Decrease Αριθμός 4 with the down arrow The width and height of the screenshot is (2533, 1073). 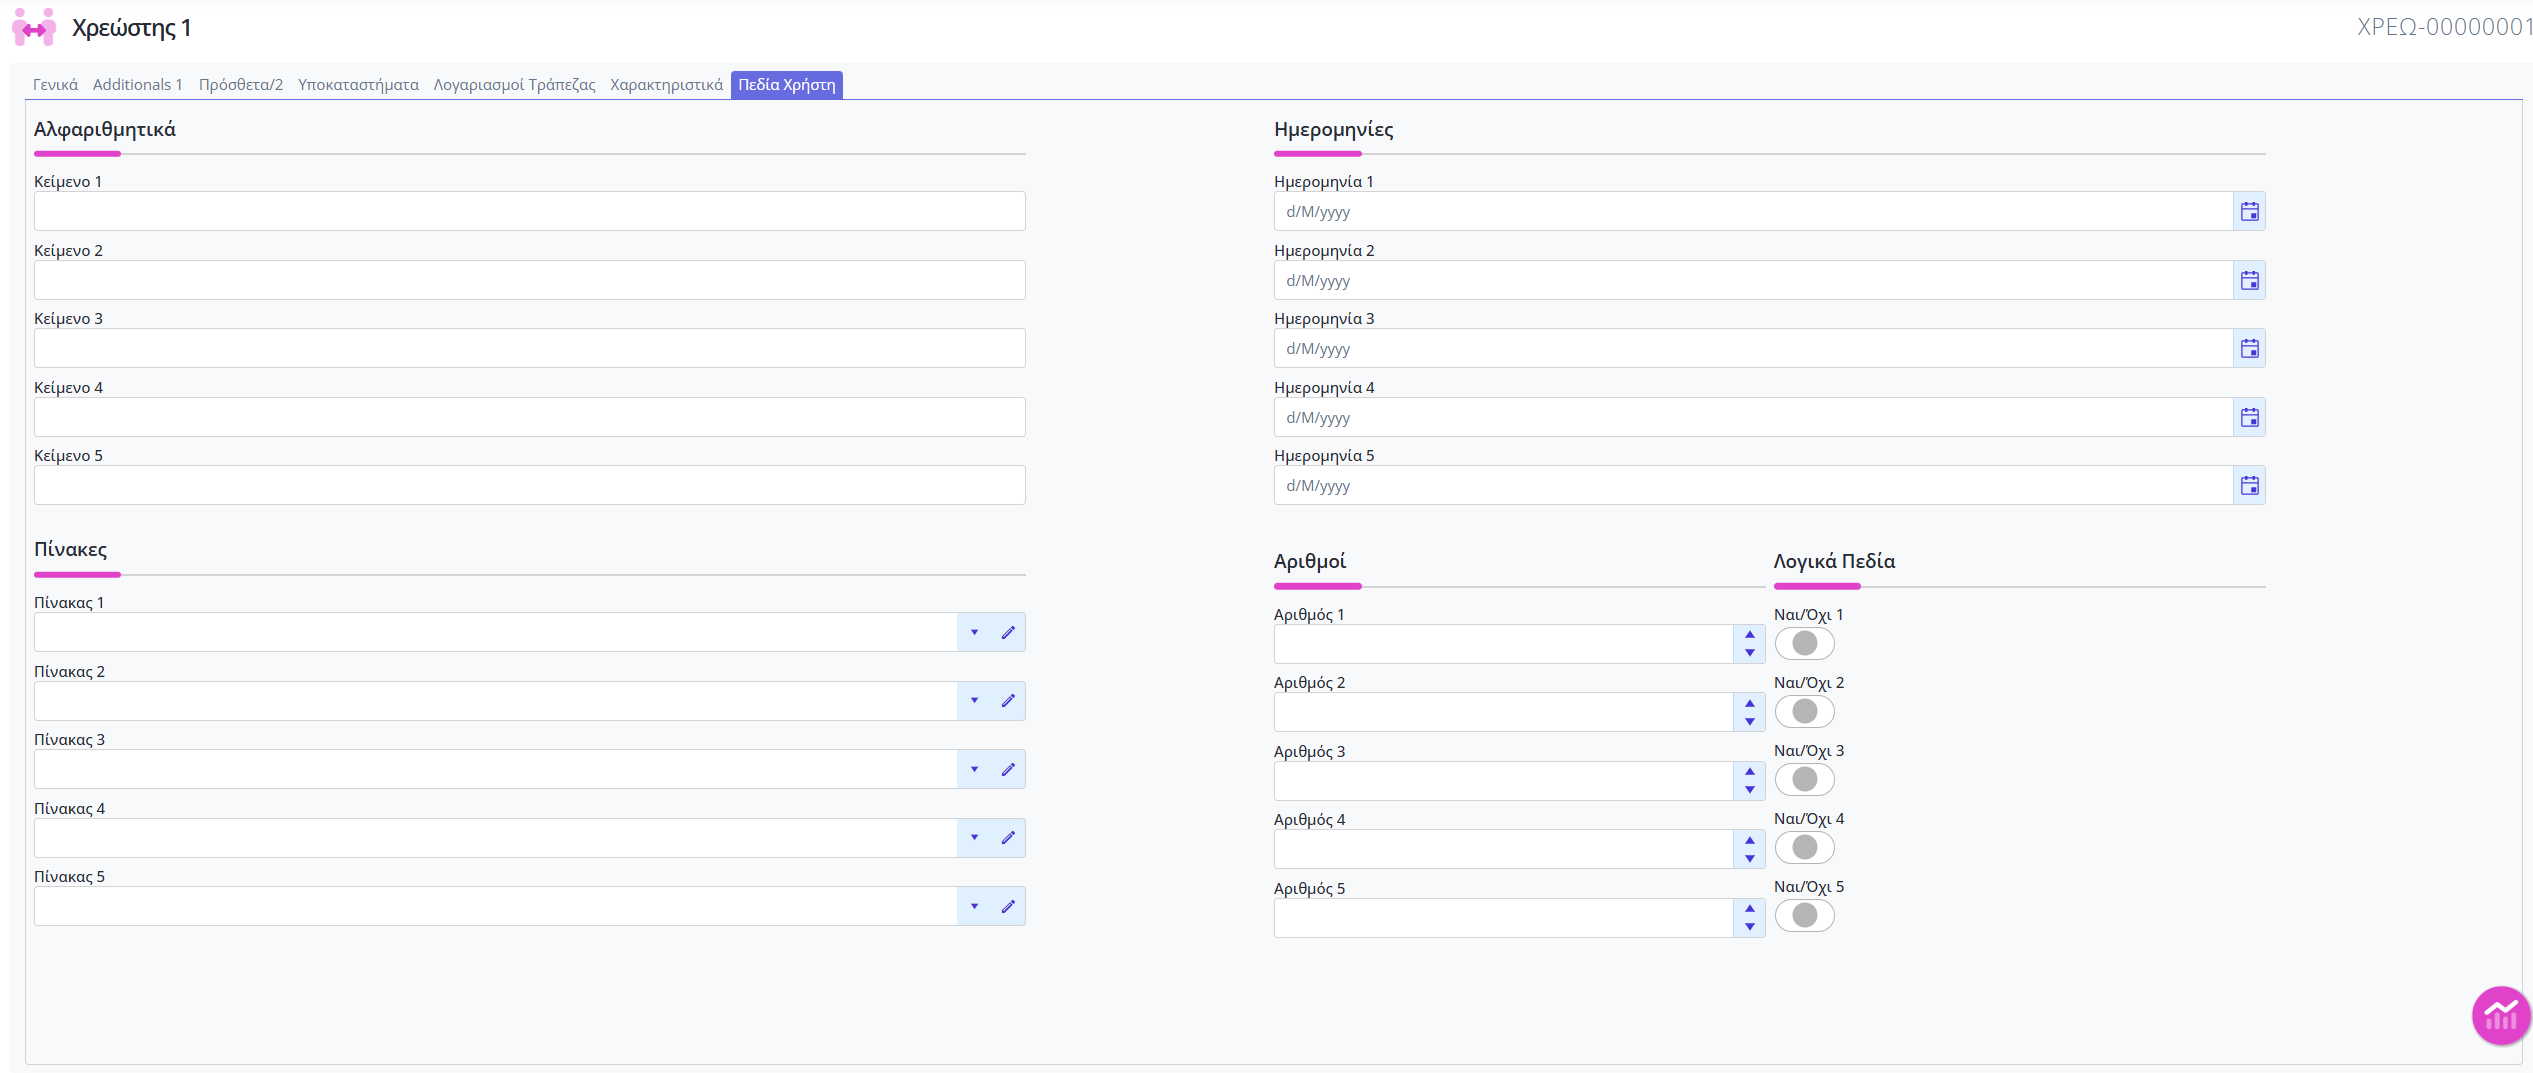(x=1749, y=858)
